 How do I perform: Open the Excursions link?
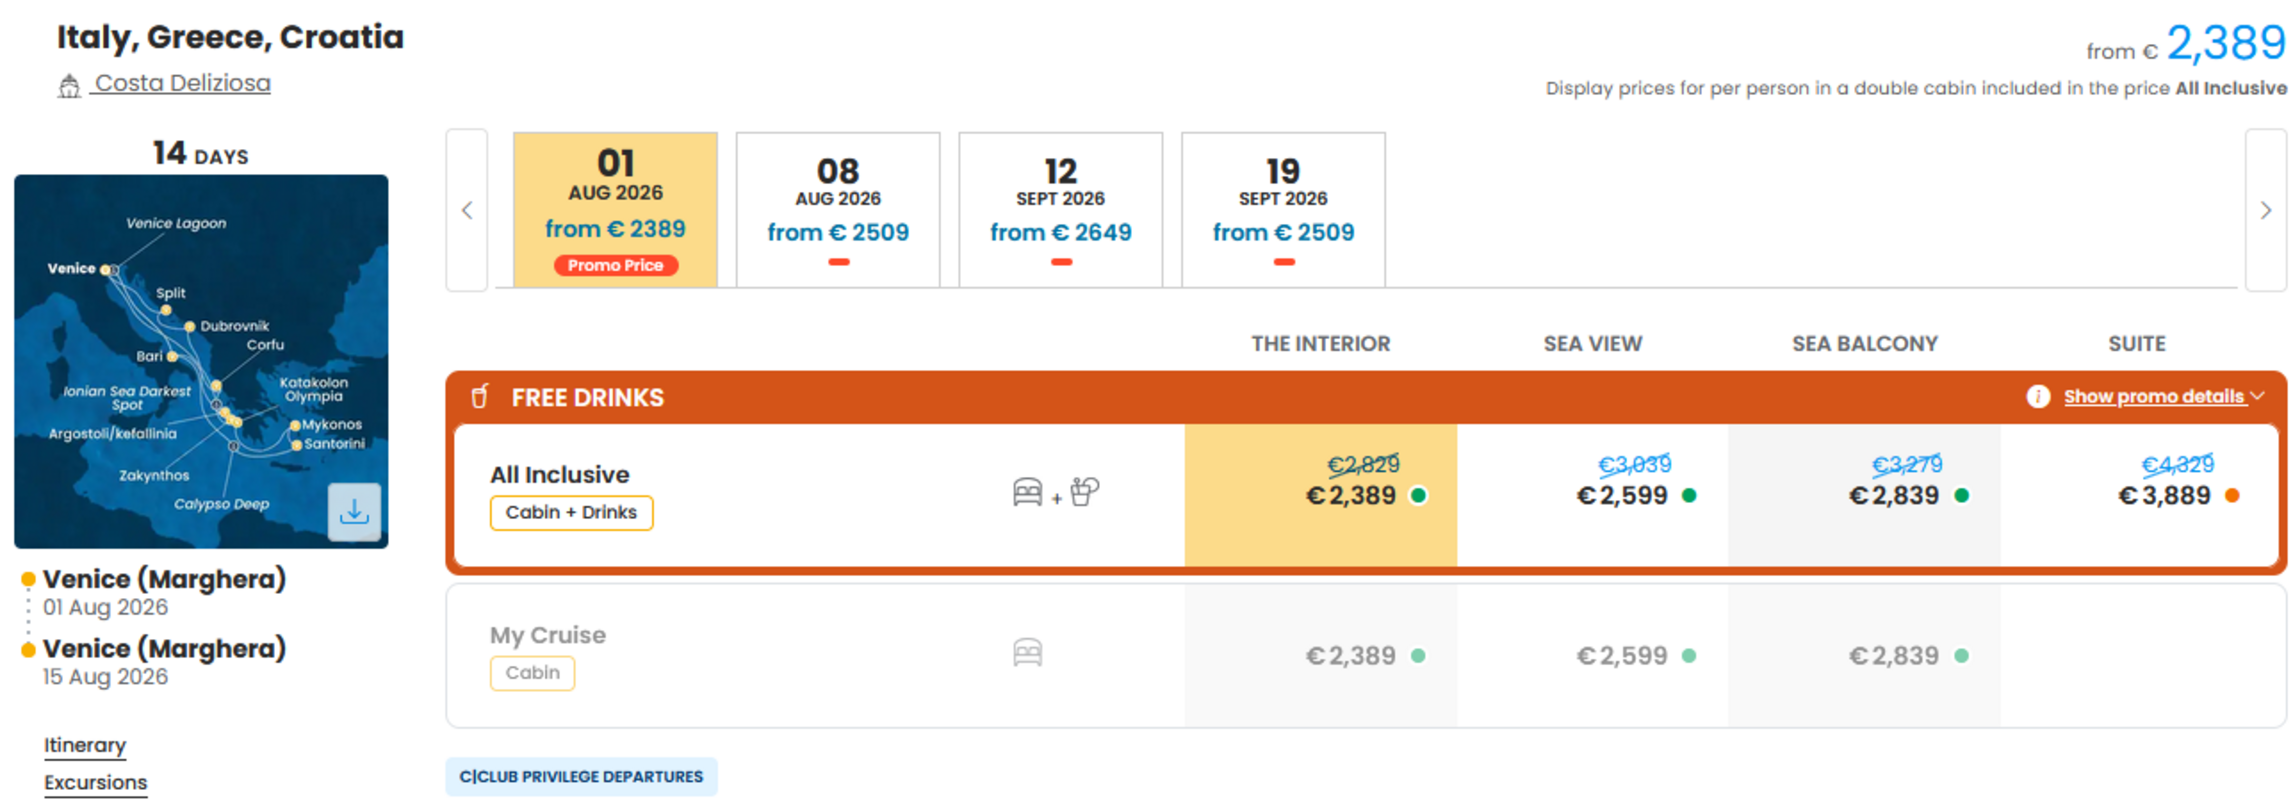95,782
